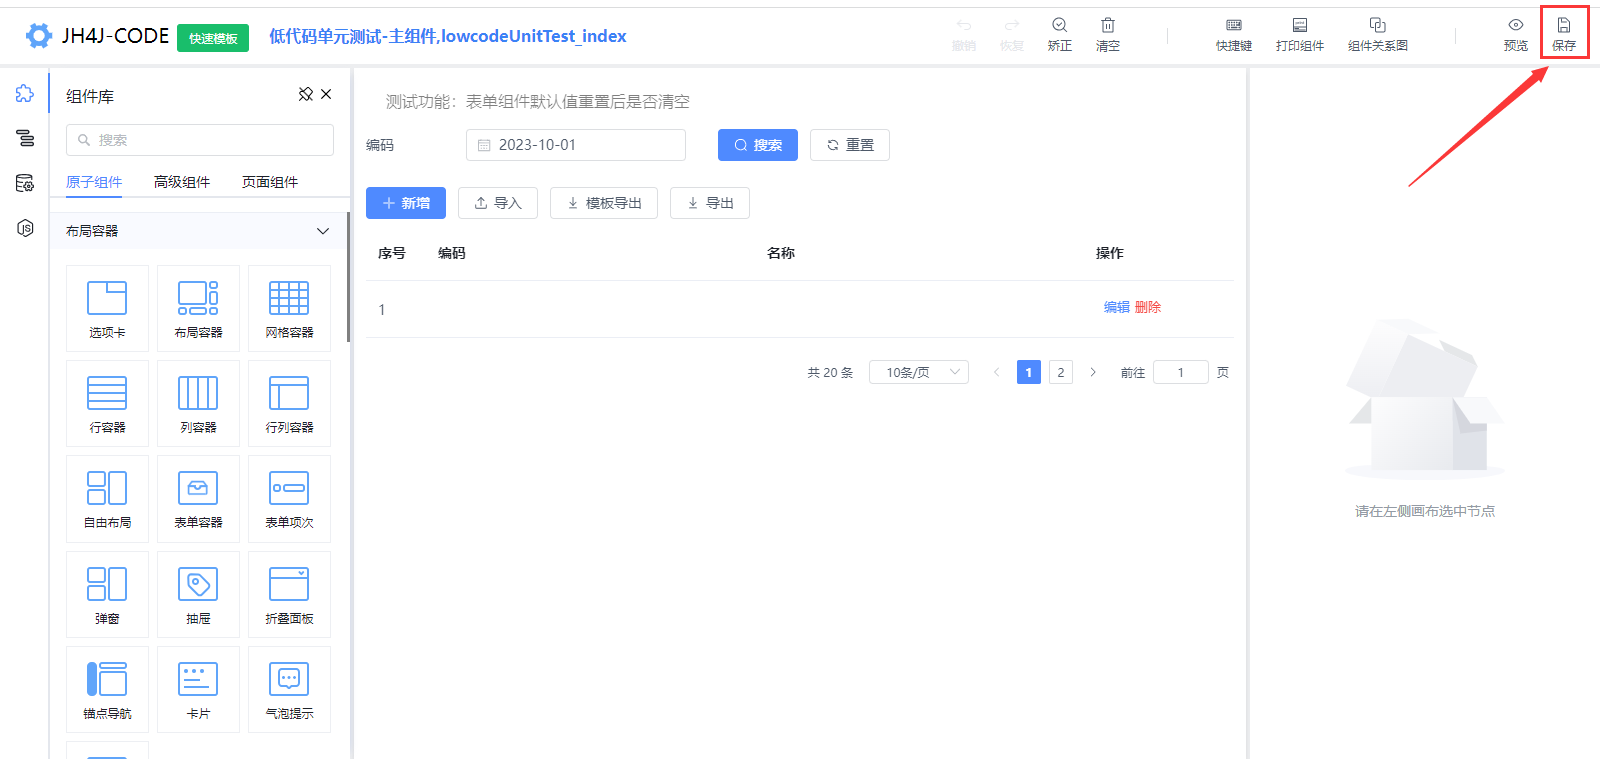Open the data source settings sidebar icon
The image size is (1600, 759).
coord(25,183)
